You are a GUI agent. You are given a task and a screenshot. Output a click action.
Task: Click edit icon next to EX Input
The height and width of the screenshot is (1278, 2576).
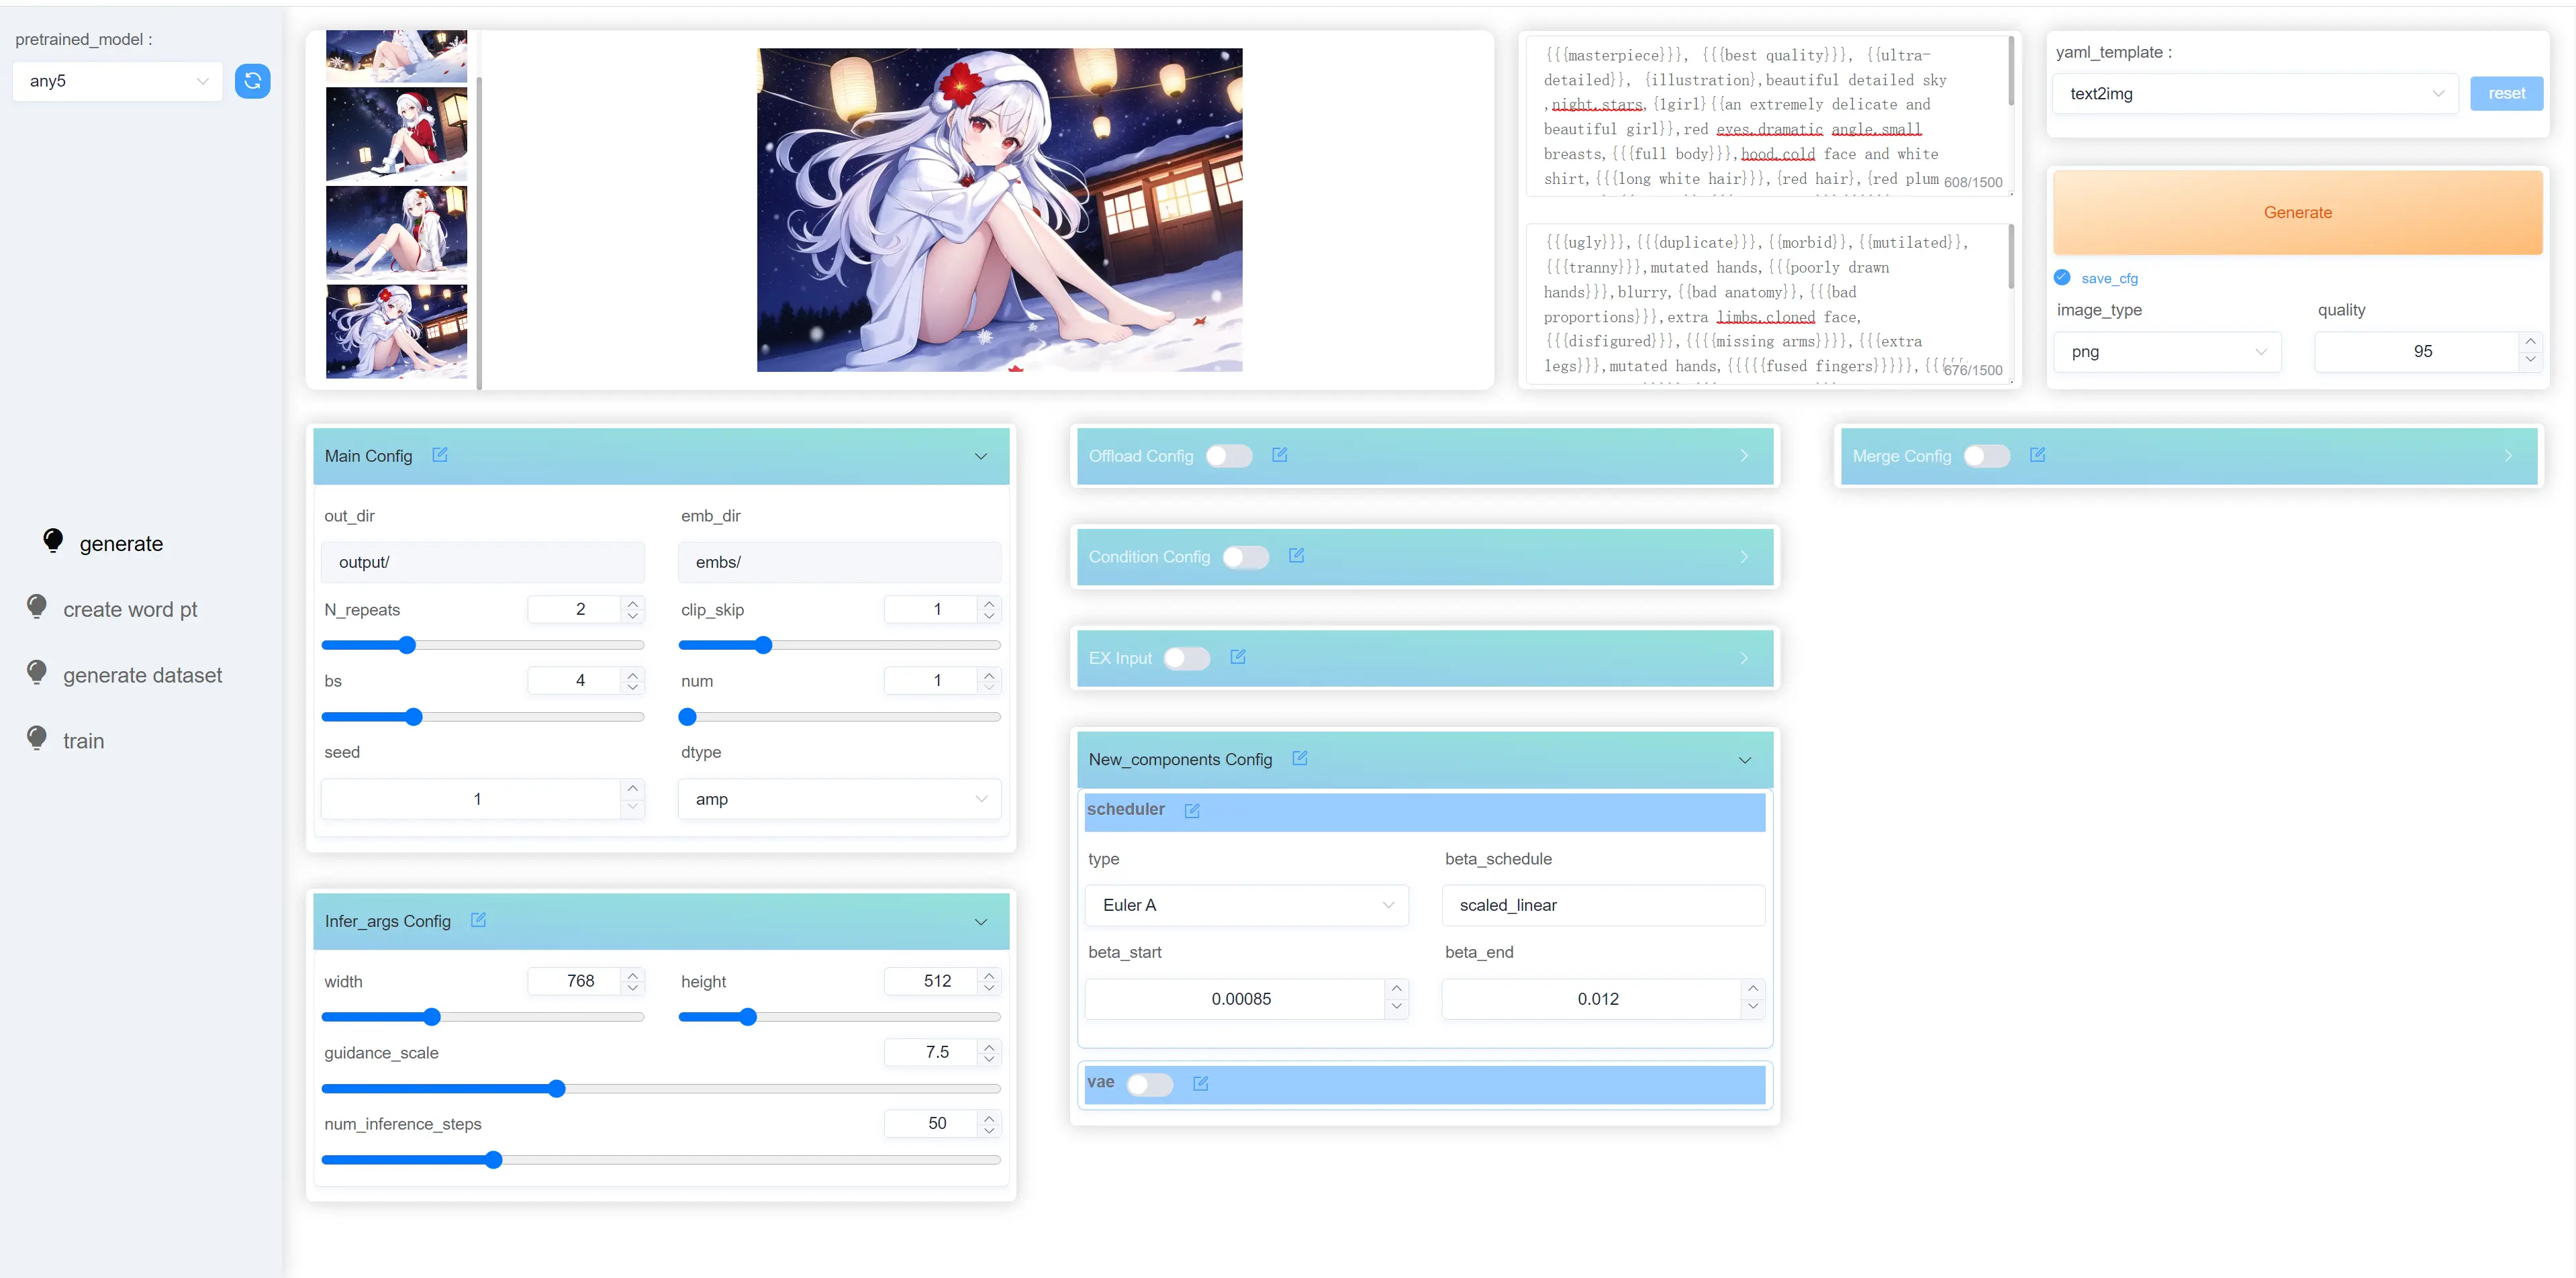[1238, 657]
